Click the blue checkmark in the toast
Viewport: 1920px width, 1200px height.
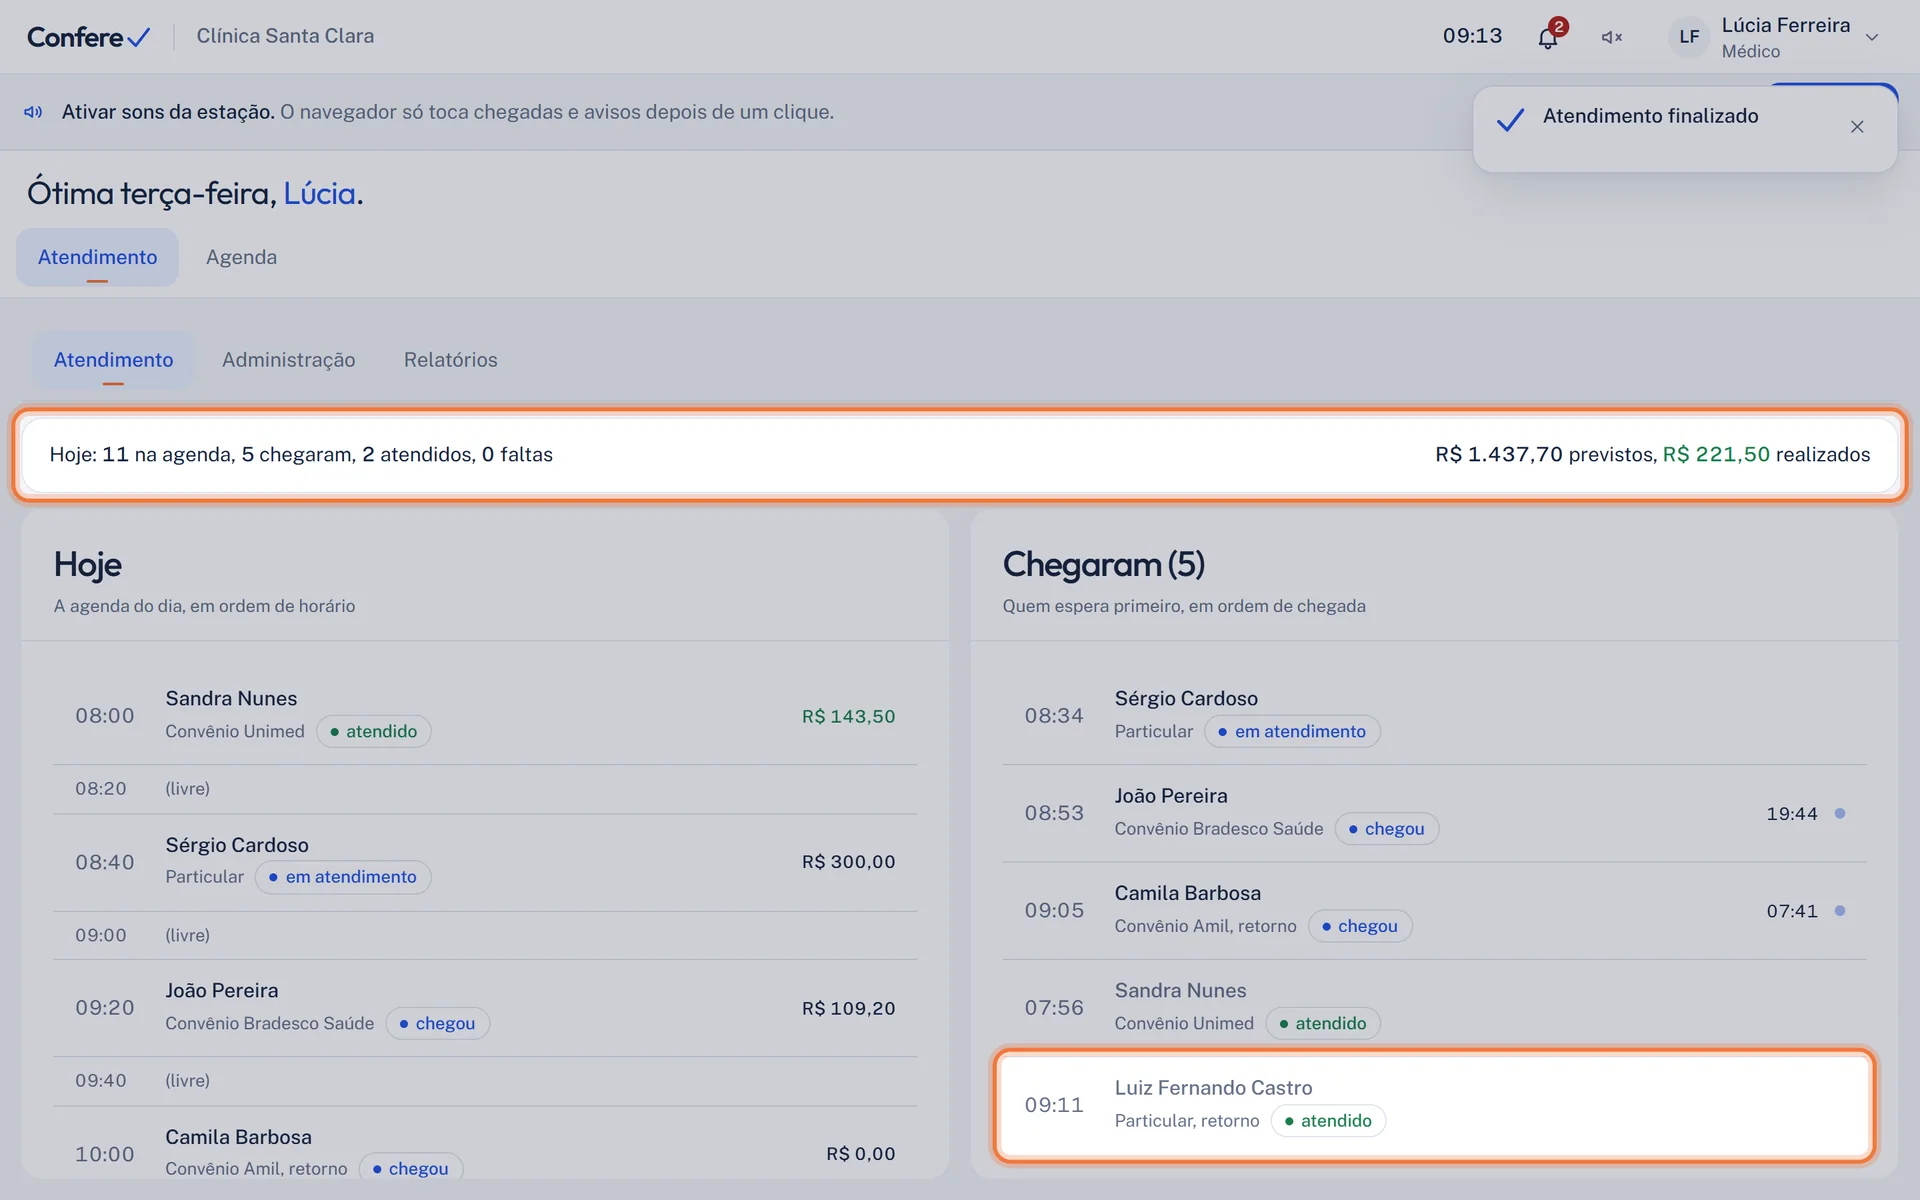[1510, 120]
